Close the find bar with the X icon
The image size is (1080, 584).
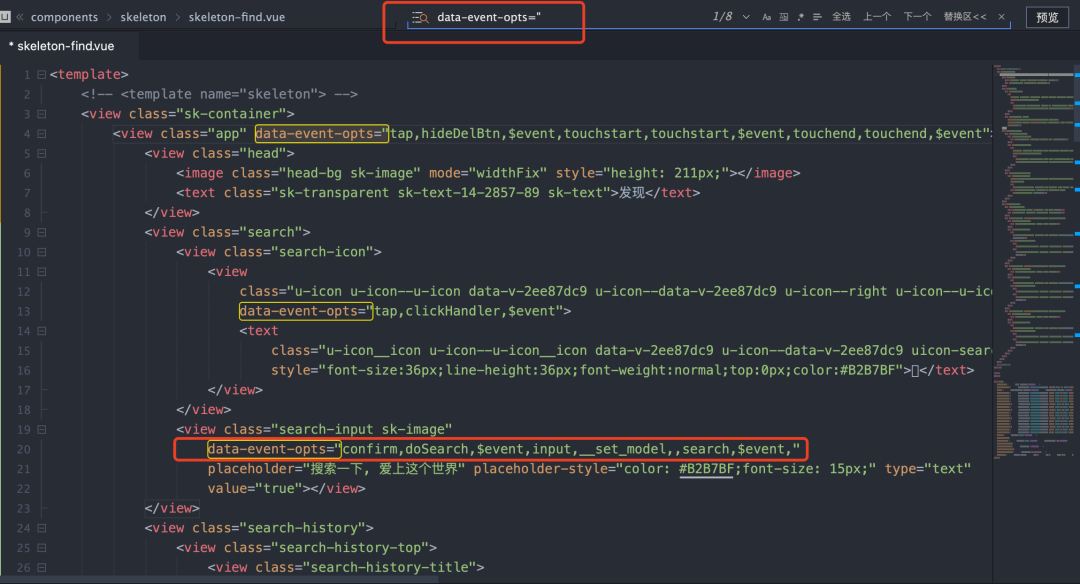tap(1002, 17)
